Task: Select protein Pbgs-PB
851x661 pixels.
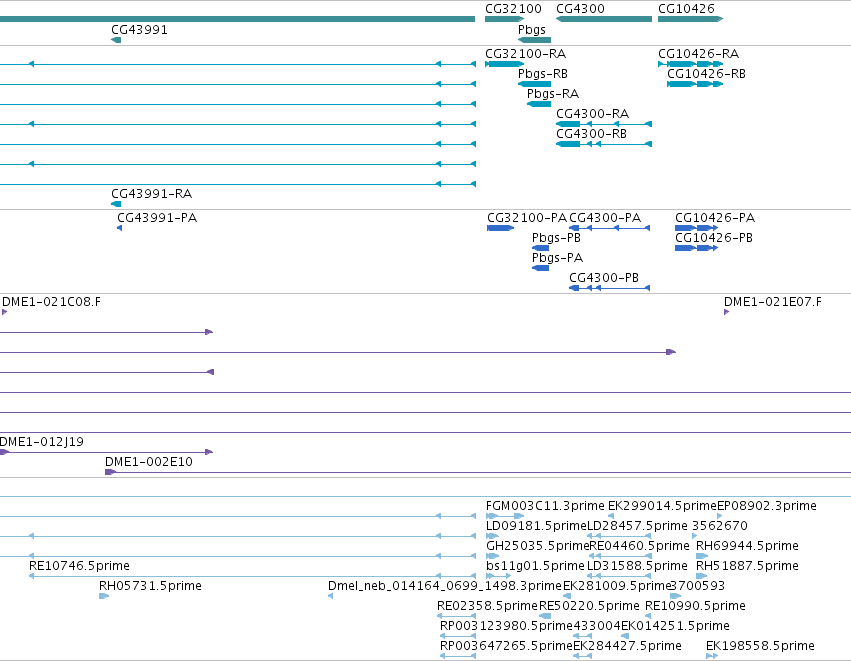Action: 541,248
